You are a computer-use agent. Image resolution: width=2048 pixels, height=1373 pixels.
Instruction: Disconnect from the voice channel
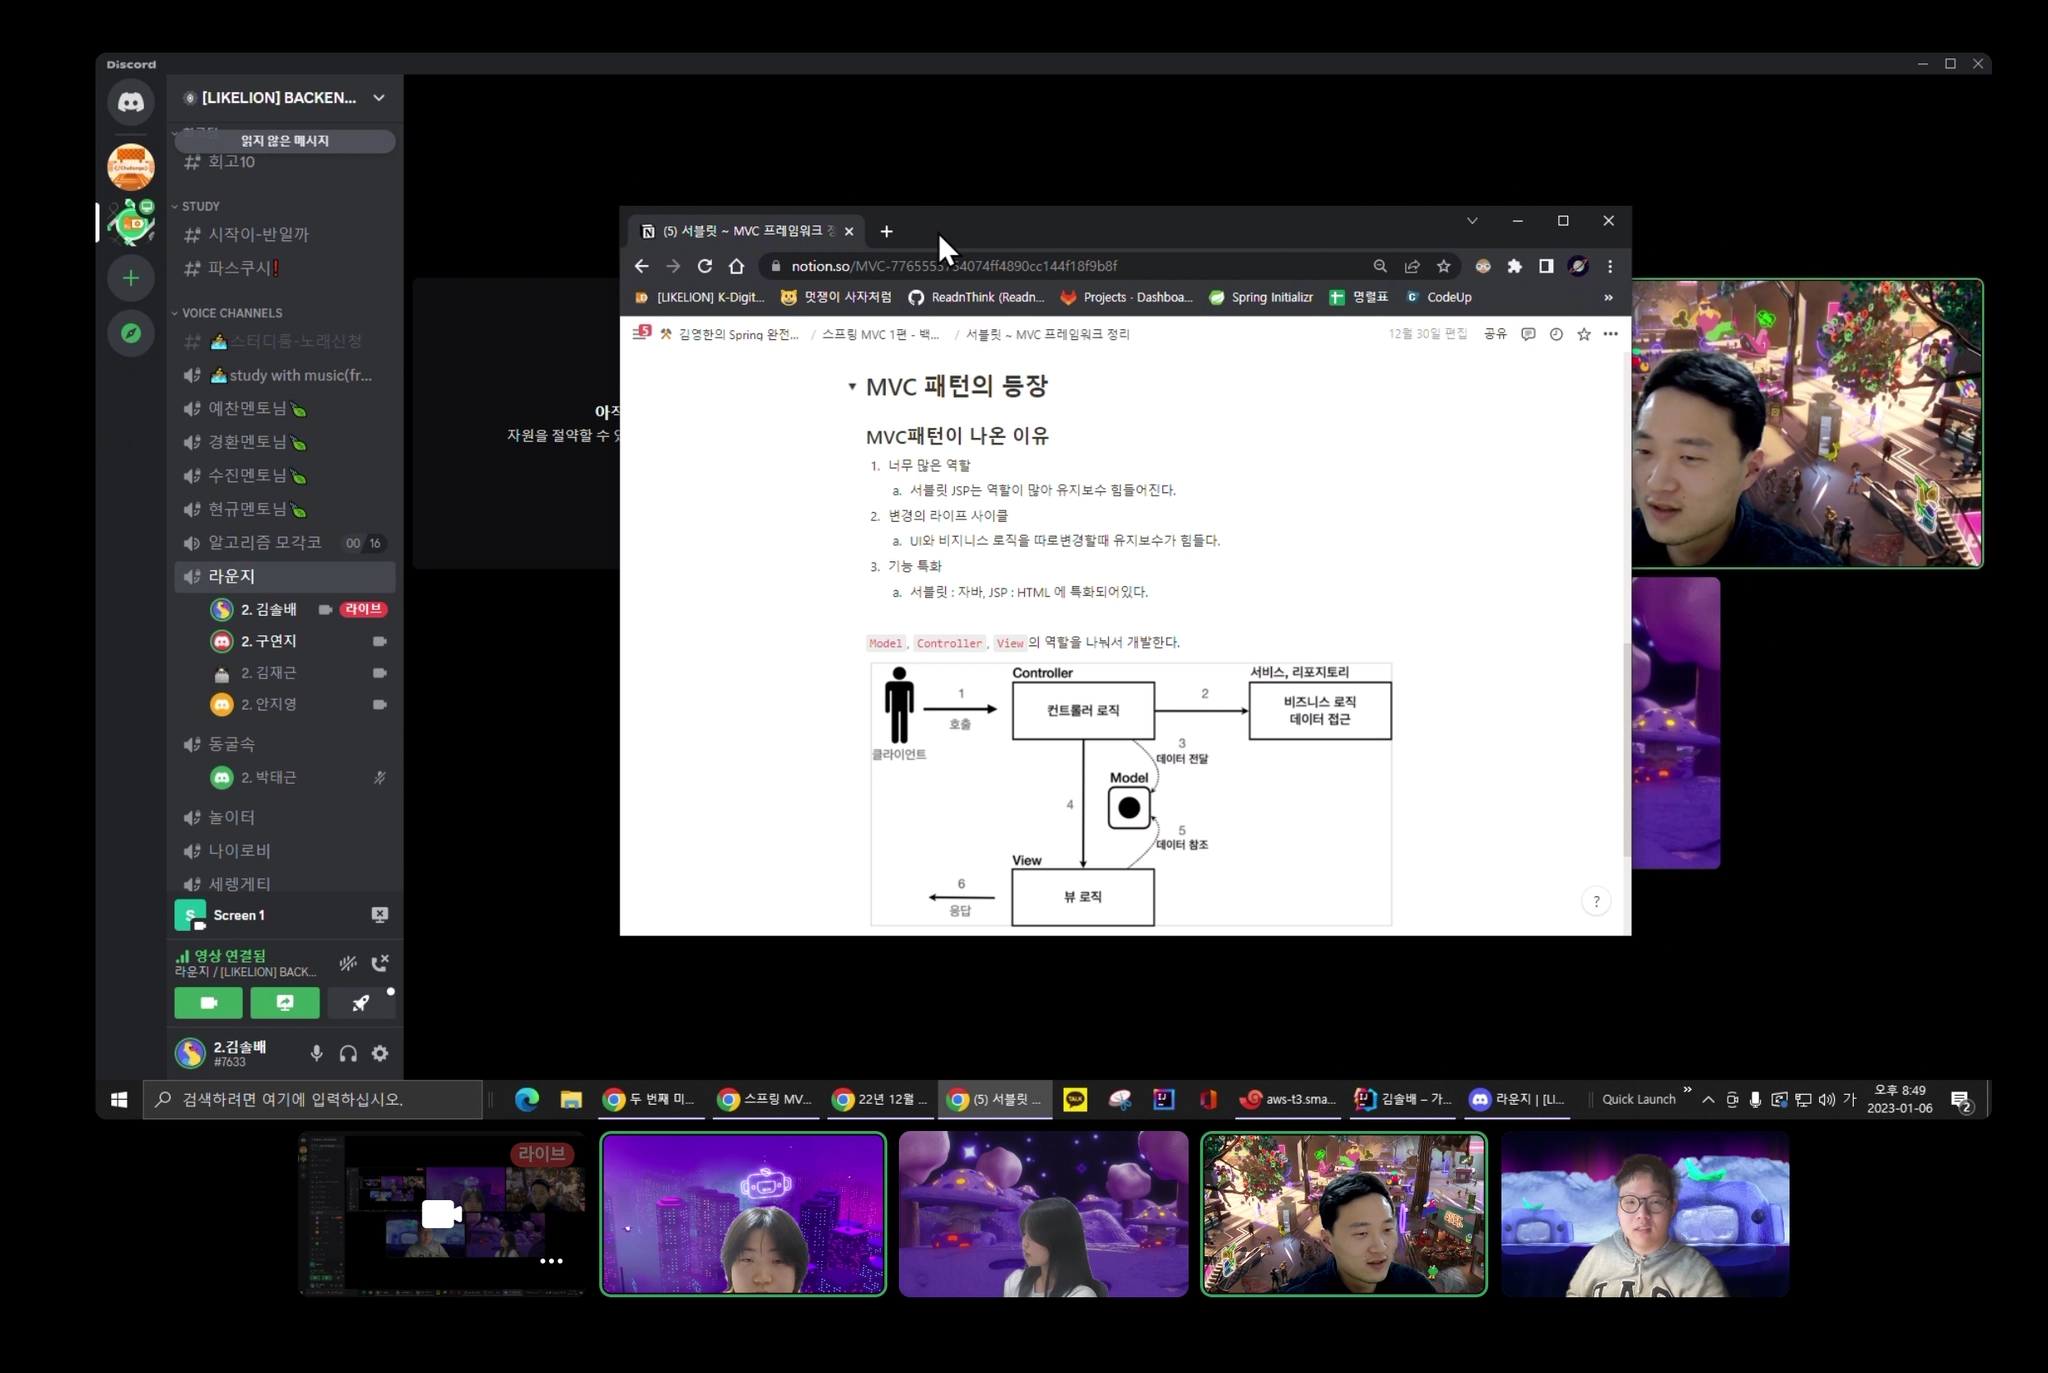(x=380, y=963)
